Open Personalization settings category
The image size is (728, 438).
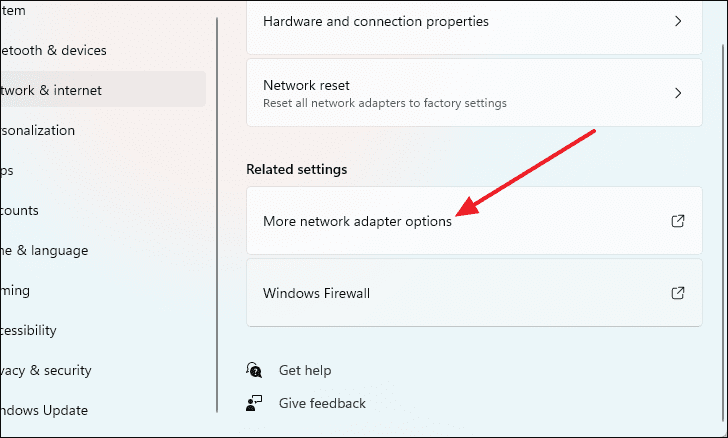[37, 130]
